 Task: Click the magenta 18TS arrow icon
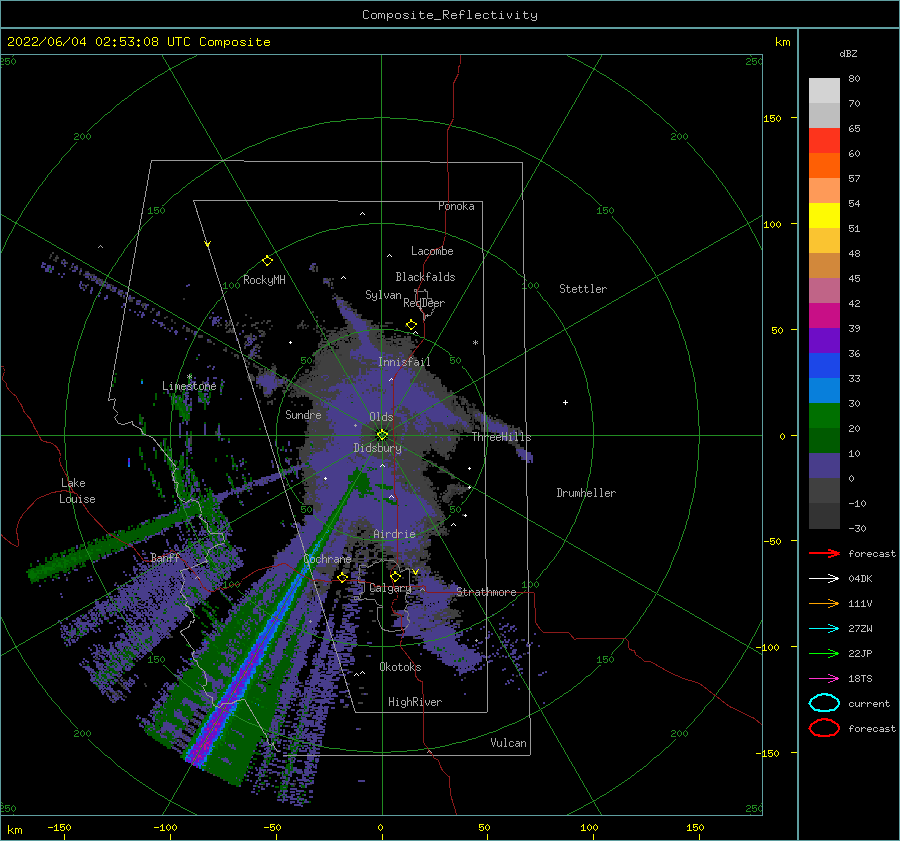[824, 679]
